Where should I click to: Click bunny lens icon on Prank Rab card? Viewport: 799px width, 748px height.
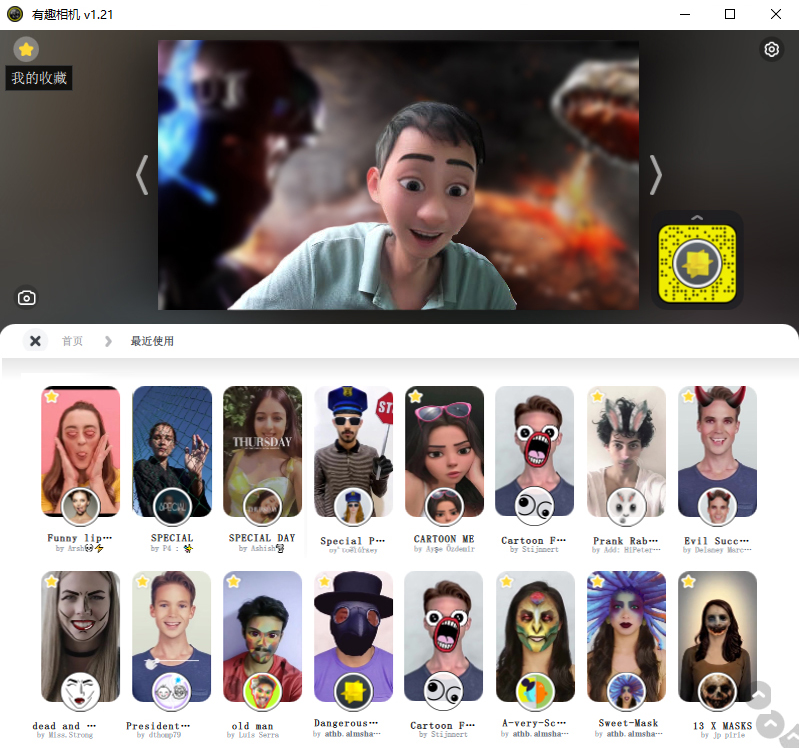tap(626, 506)
